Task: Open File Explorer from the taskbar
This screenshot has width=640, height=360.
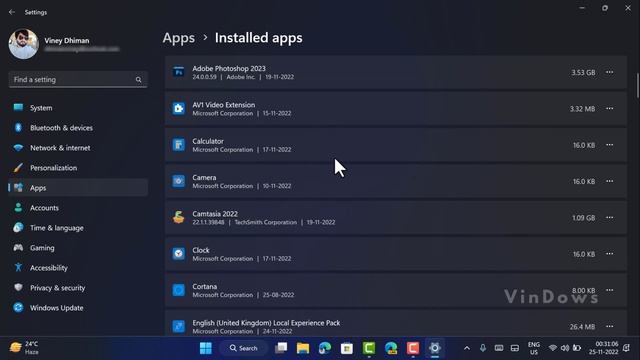Action: click(x=303, y=348)
